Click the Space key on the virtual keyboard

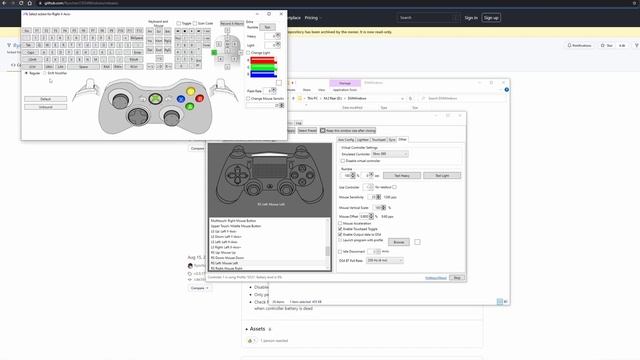pyautogui.click(x=84, y=67)
